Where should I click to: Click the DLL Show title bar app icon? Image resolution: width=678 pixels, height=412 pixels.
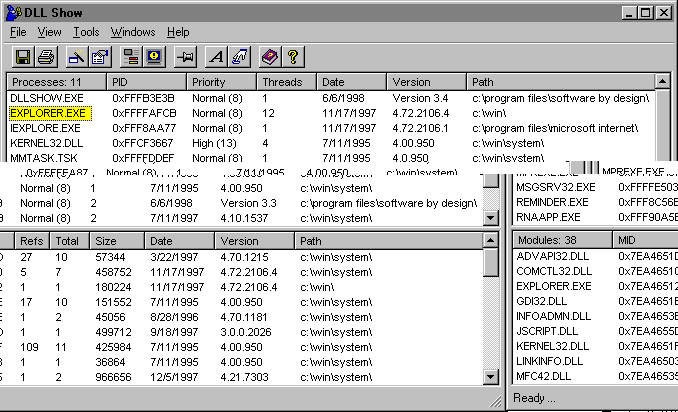(14, 13)
